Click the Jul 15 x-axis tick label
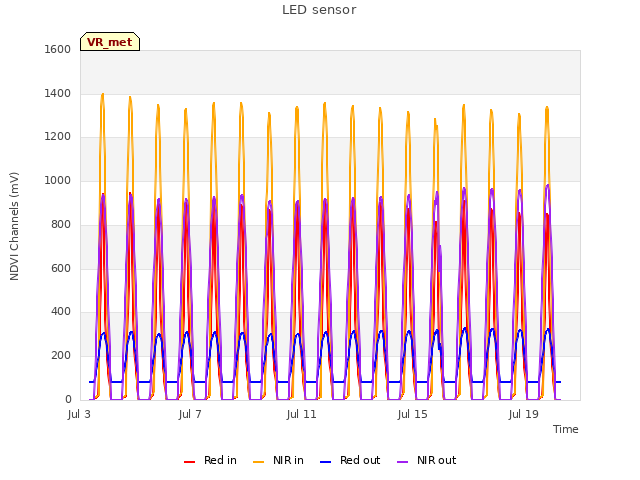 412,414
